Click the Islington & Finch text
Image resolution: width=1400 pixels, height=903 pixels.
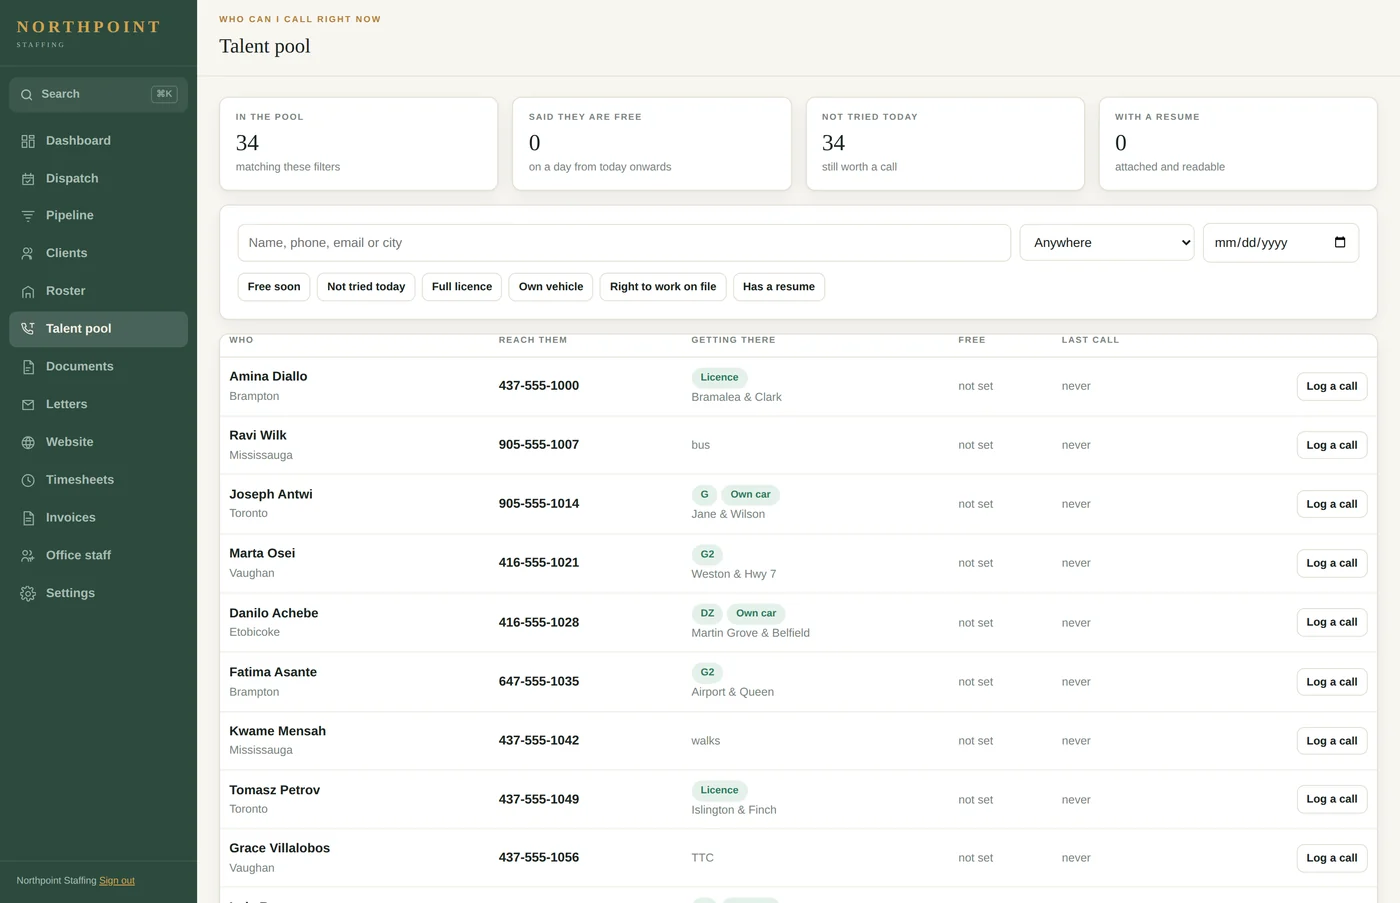734,811
